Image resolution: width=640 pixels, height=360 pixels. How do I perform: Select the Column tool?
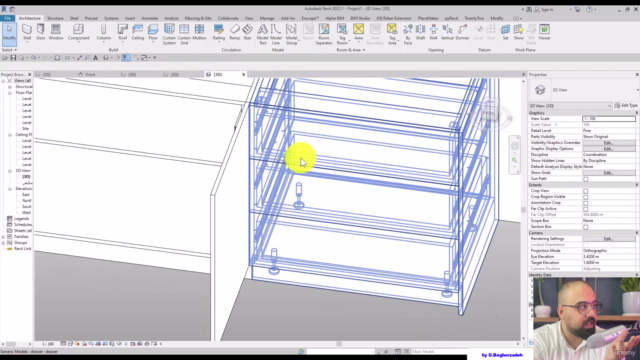click(104, 32)
